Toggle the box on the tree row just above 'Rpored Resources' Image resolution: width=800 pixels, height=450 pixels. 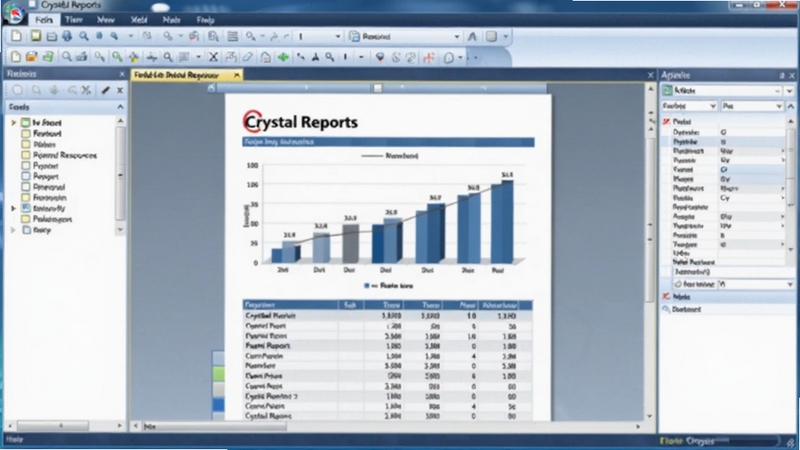click(x=26, y=144)
